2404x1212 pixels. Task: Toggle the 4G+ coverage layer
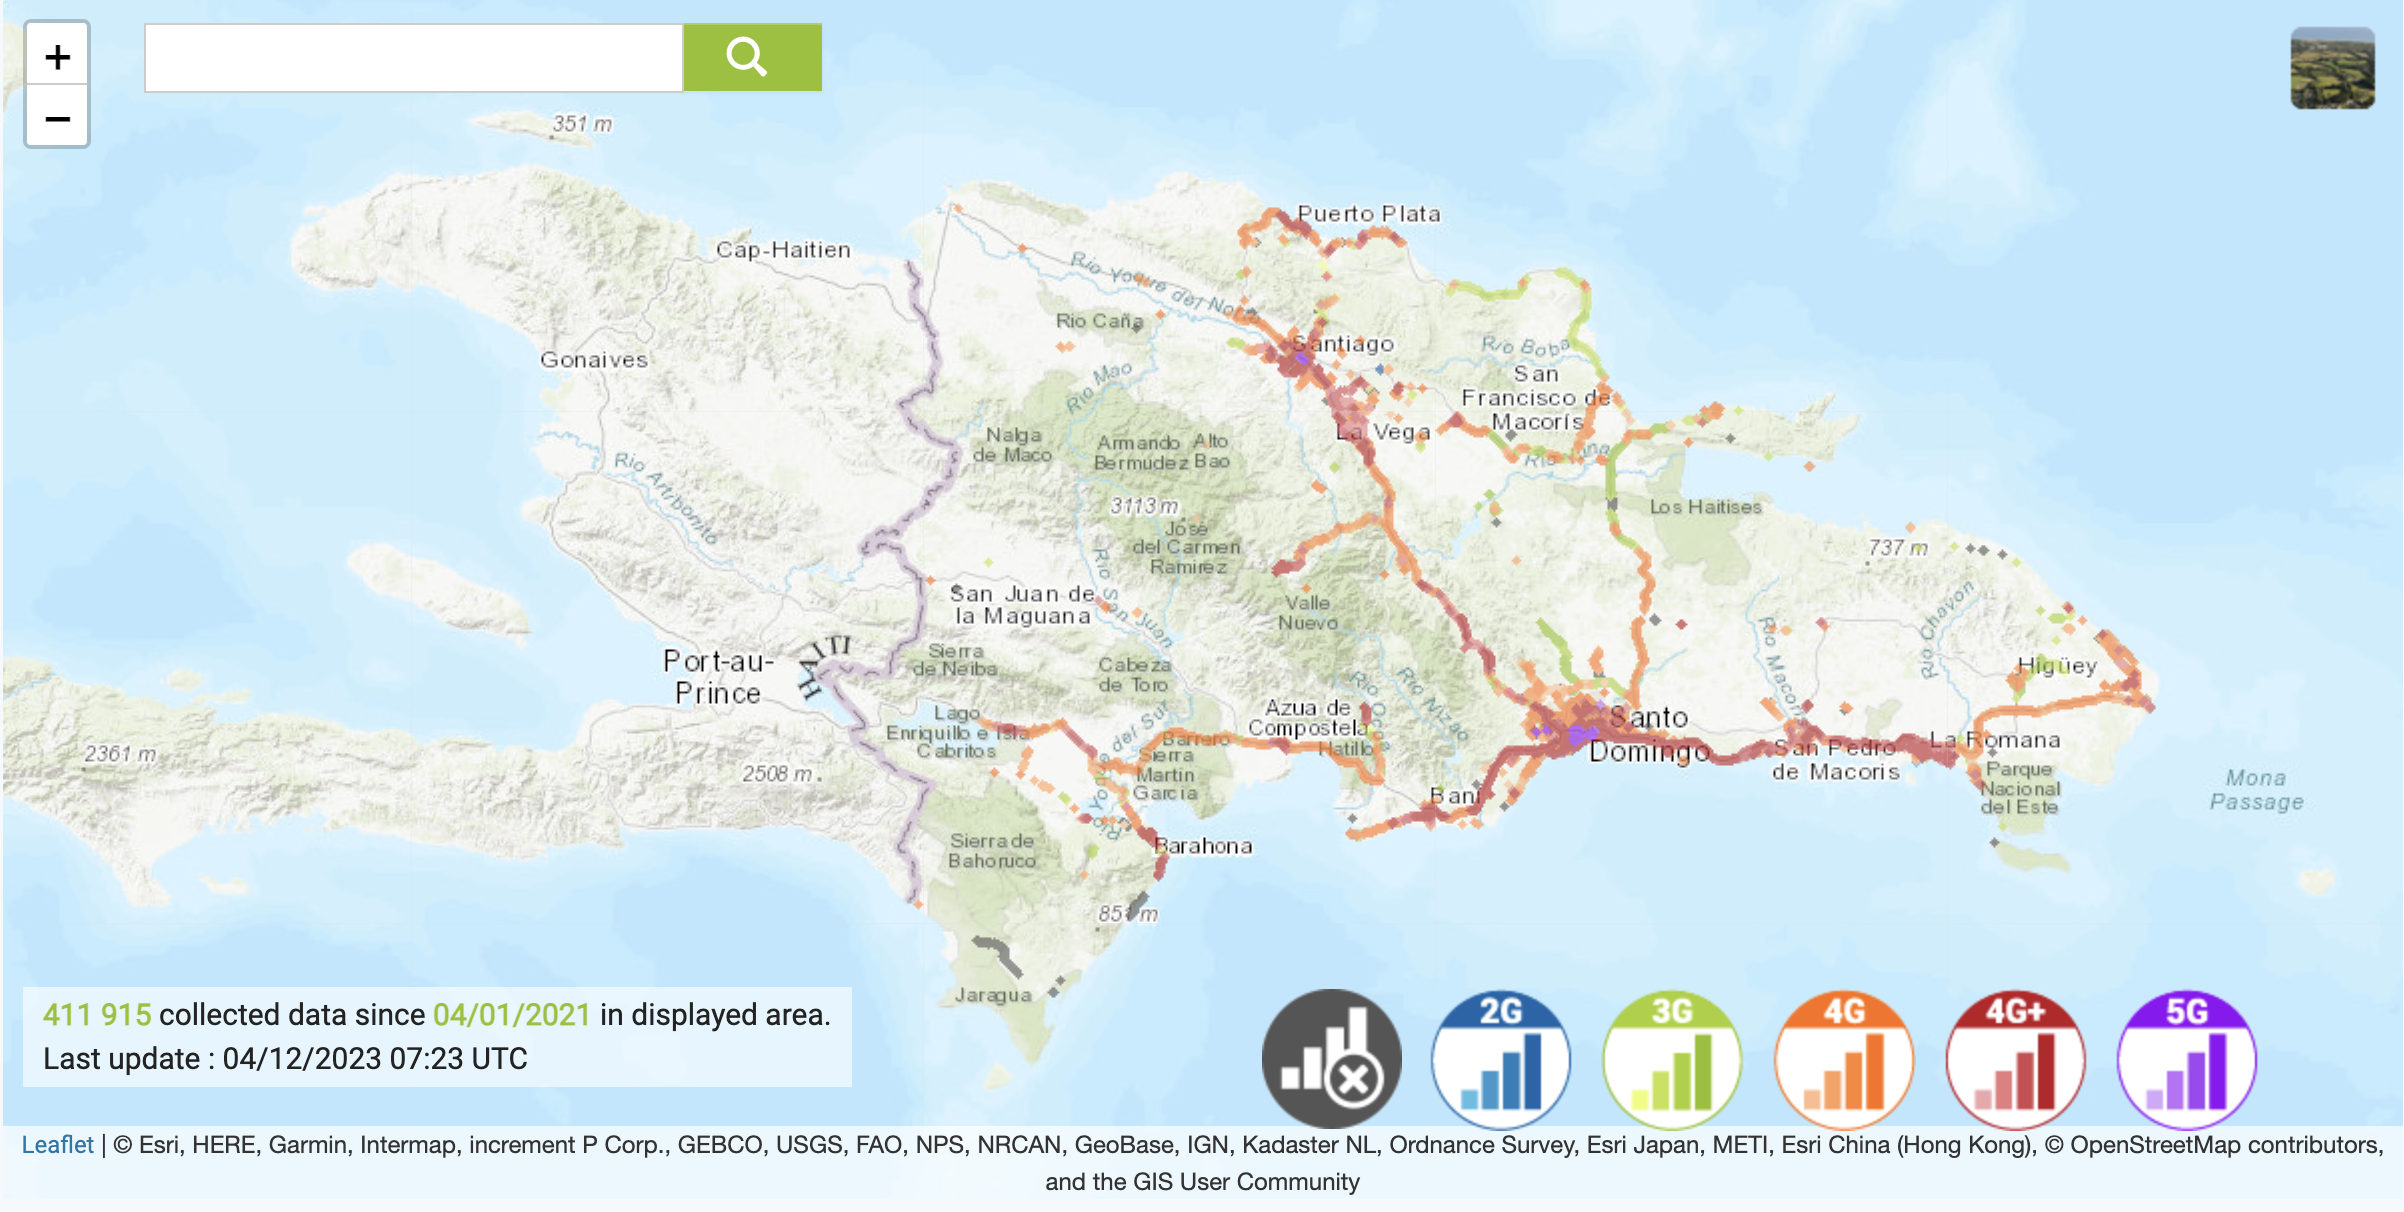2014,1059
